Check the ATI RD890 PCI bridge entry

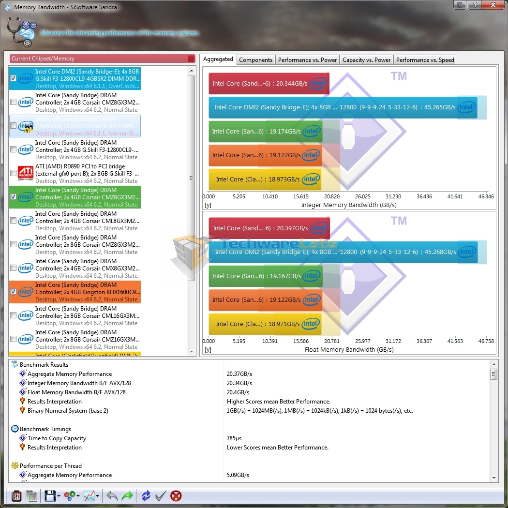coord(13,173)
